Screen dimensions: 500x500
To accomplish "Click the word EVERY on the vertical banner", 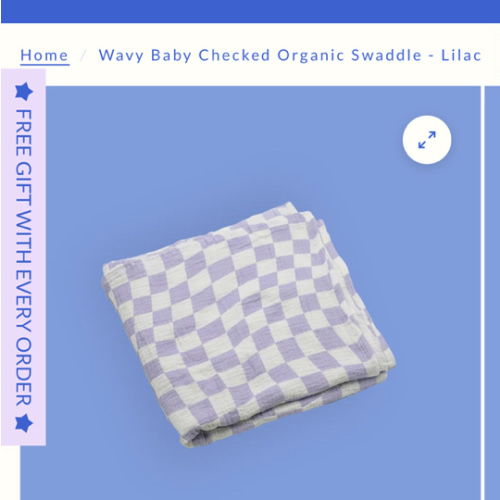I will (x=24, y=300).
